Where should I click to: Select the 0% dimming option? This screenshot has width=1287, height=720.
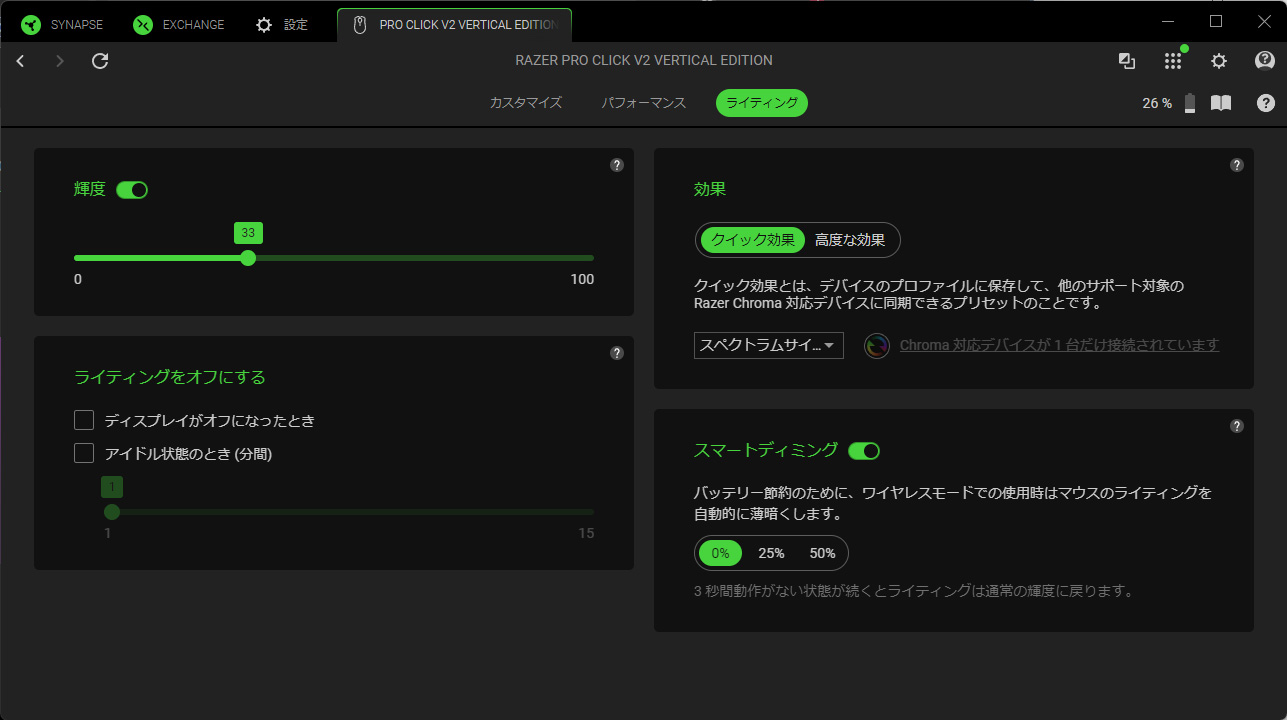click(x=720, y=553)
